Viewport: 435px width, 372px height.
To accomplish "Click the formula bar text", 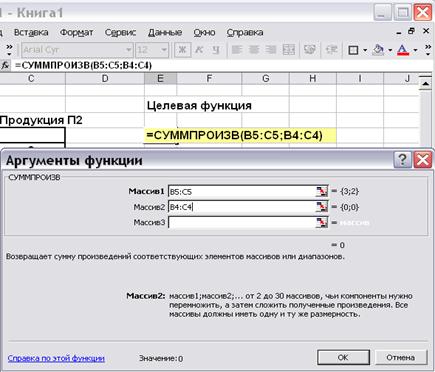I will tap(83, 65).
